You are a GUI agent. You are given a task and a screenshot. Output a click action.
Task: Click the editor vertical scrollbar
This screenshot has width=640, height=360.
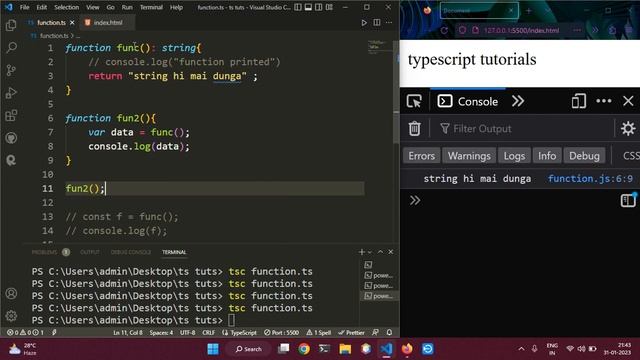pyautogui.click(x=396, y=92)
